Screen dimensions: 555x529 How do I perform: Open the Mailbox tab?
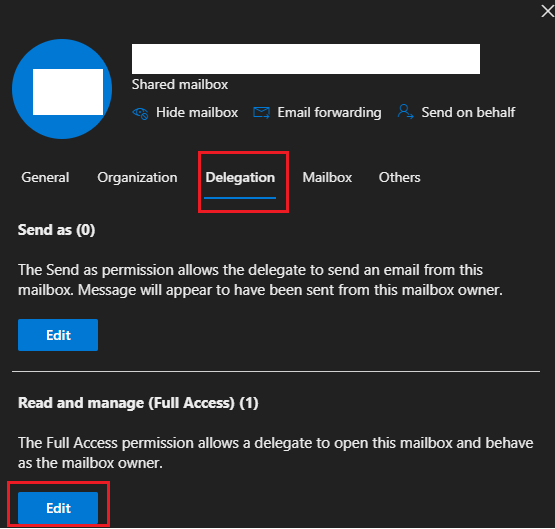(x=327, y=177)
